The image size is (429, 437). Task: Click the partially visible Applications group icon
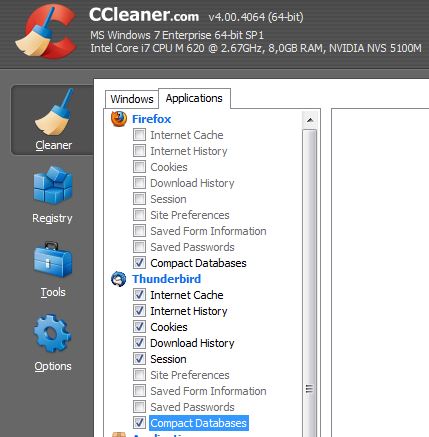coord(119,434)
